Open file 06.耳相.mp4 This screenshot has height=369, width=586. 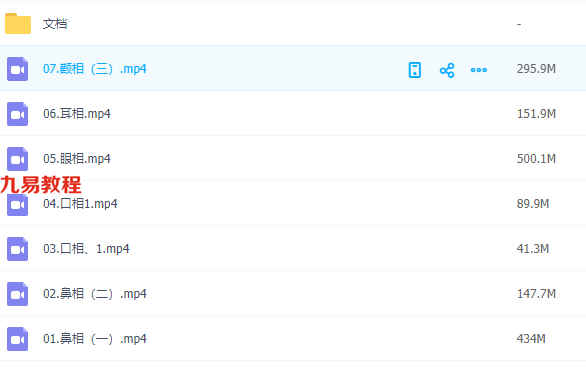pos(77,114)
